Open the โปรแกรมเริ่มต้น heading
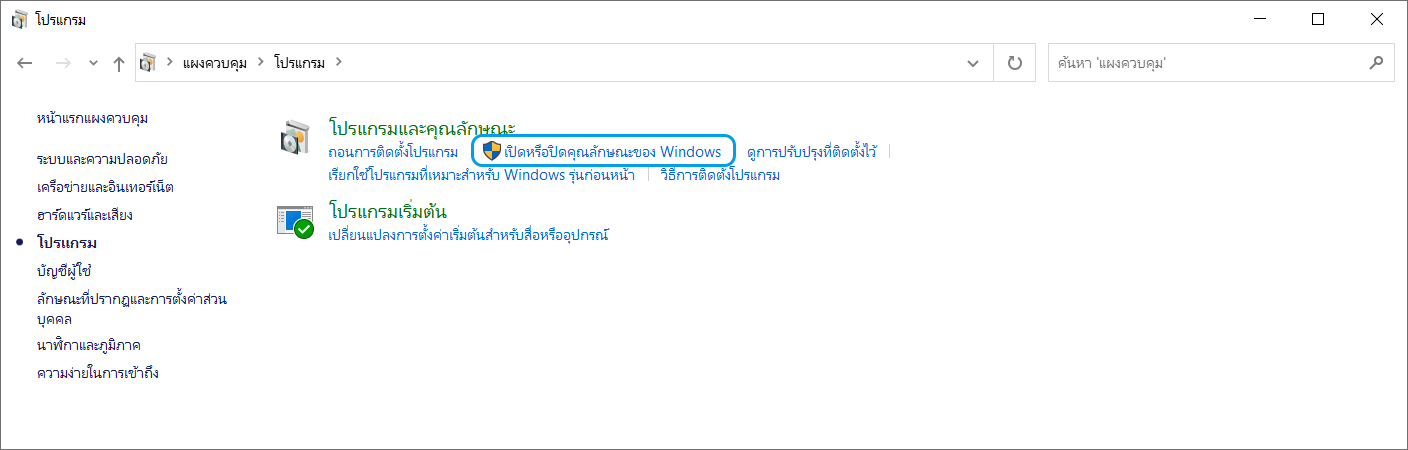Screen dimensions: 1408x450 tap(387, 212)
